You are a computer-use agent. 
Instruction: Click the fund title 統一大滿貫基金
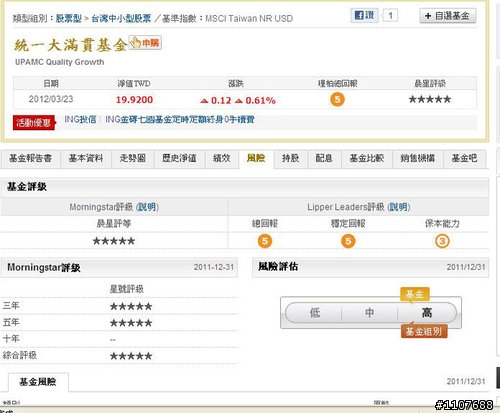[70, 45]
